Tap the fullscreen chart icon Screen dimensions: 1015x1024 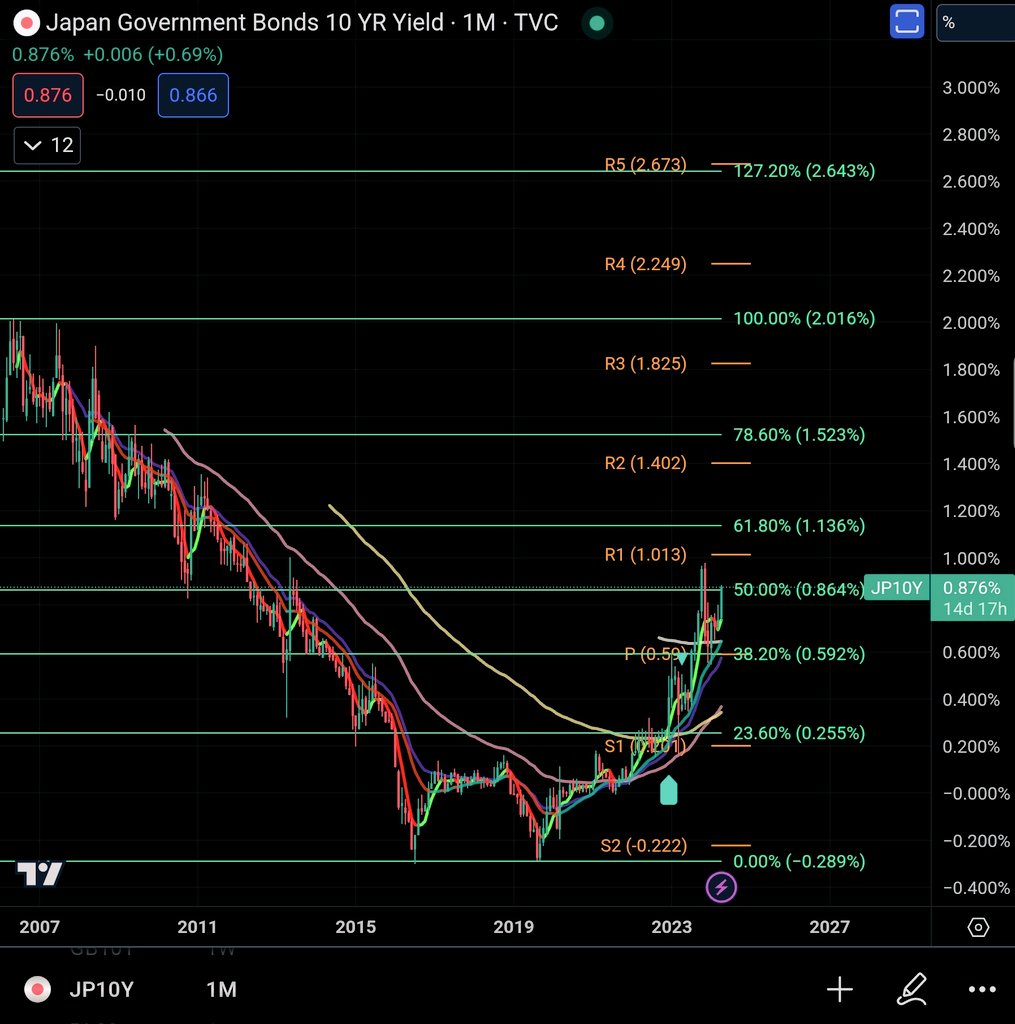907,22
